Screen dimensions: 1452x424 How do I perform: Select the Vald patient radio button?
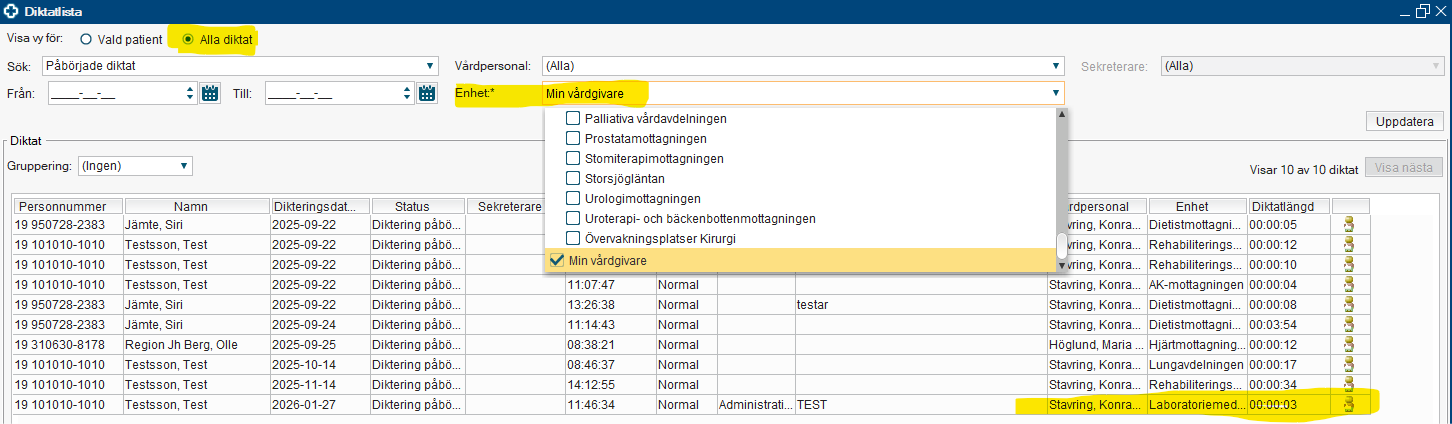tap(86, 40)
